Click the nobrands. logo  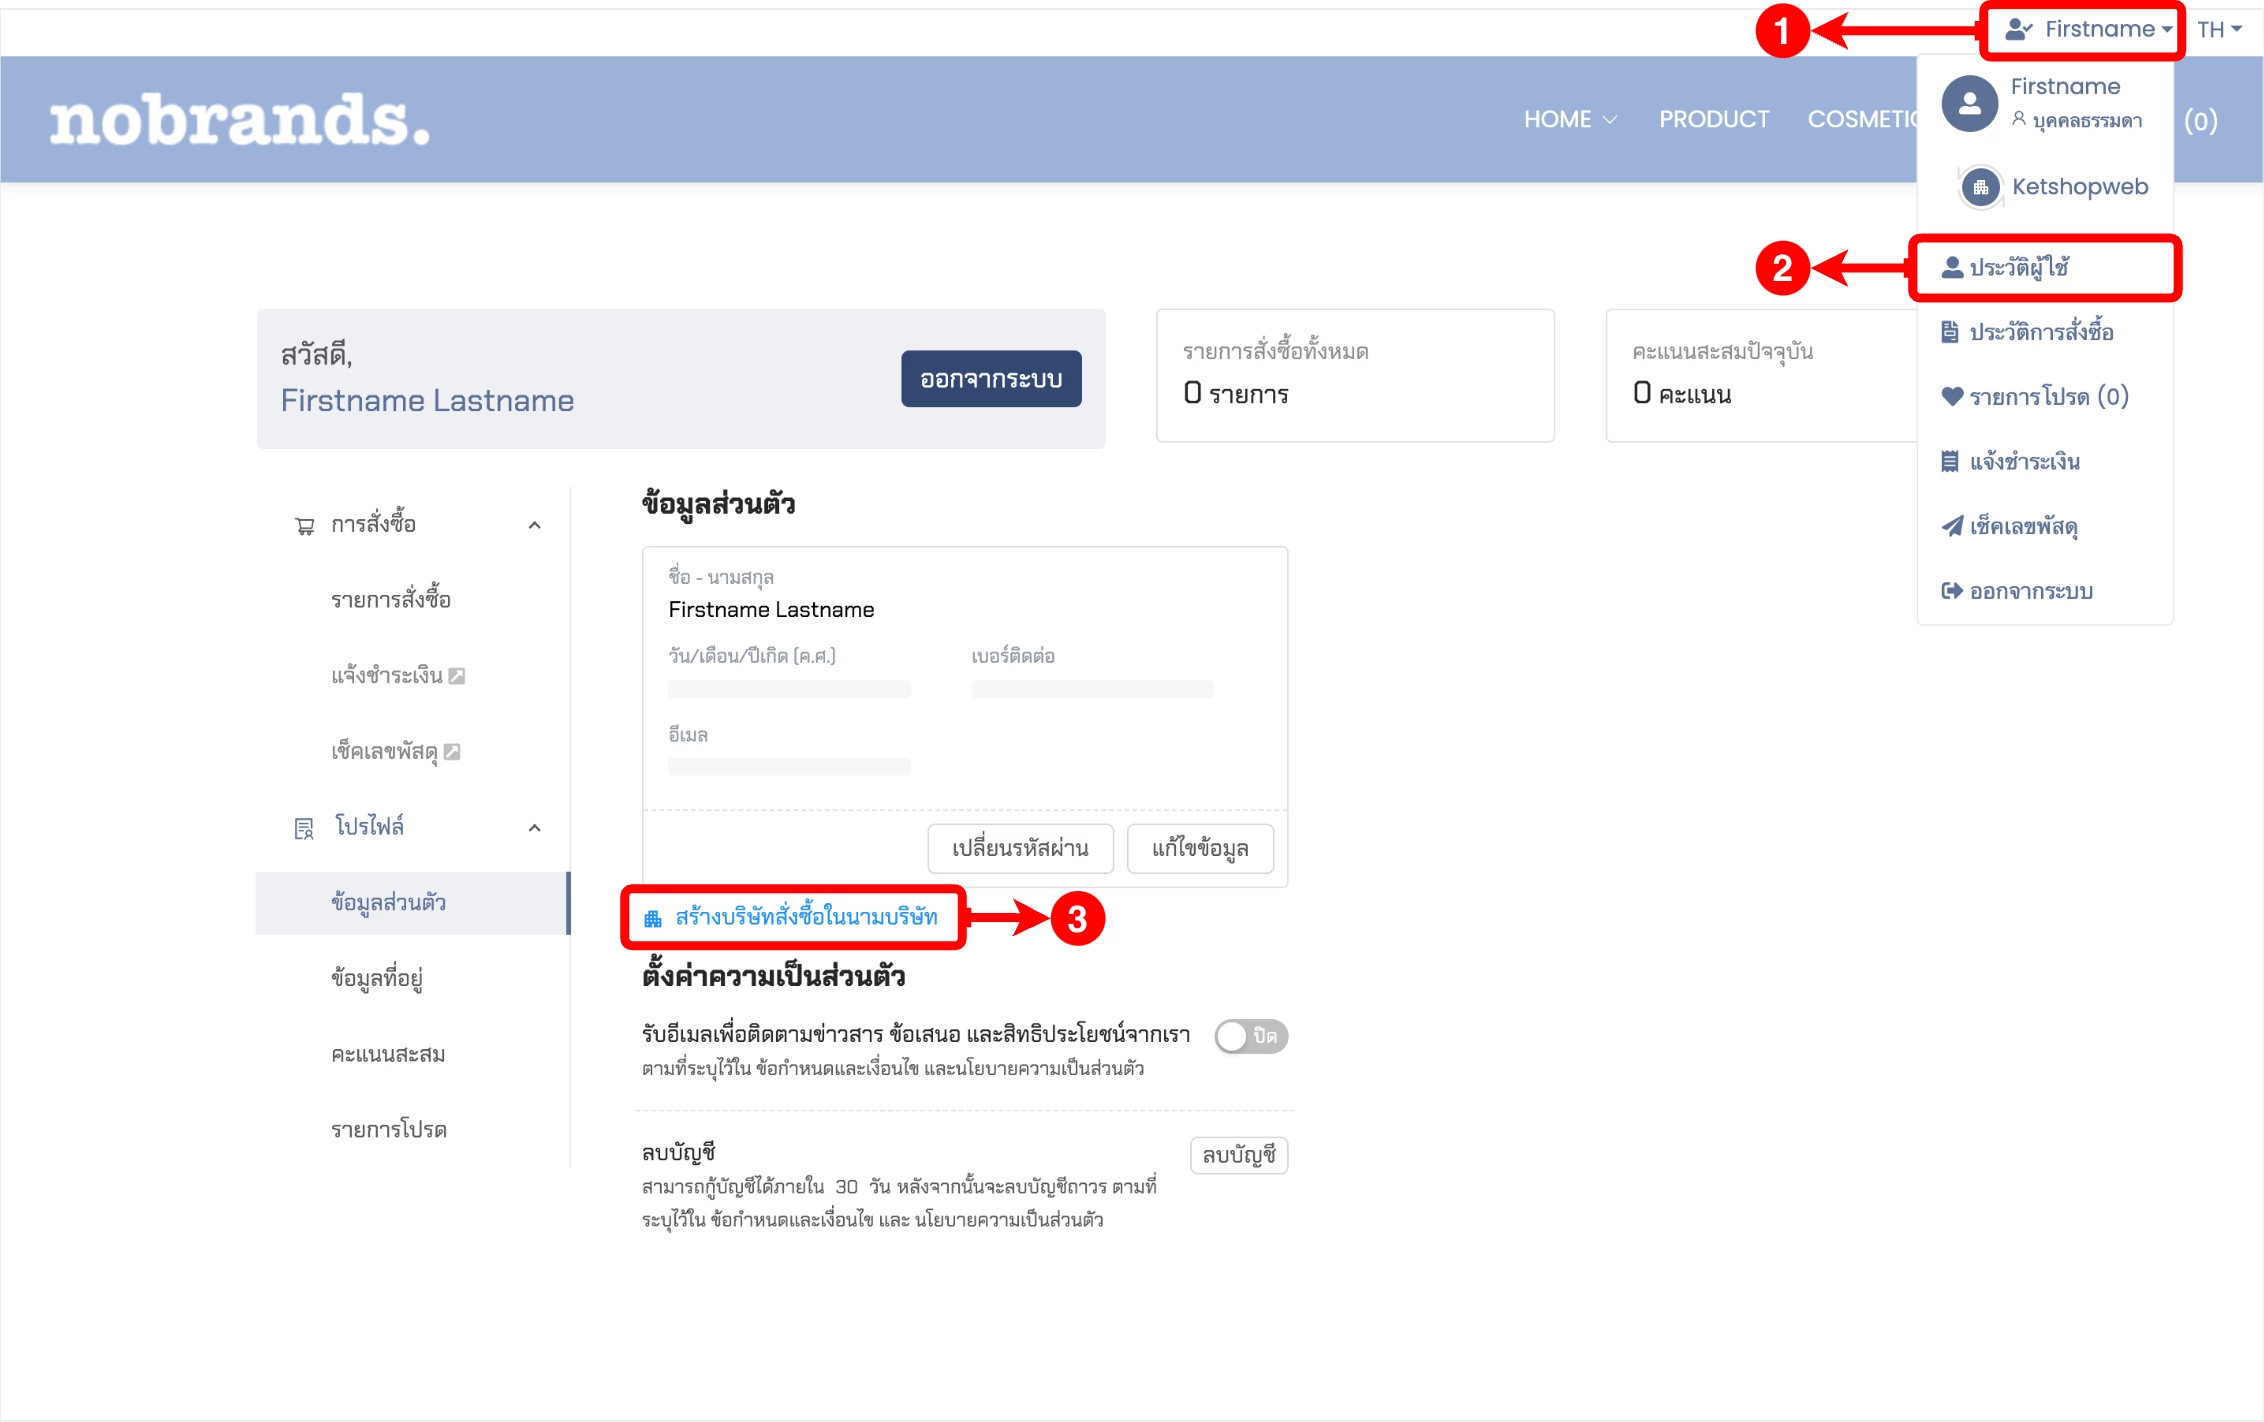point(240,120)
